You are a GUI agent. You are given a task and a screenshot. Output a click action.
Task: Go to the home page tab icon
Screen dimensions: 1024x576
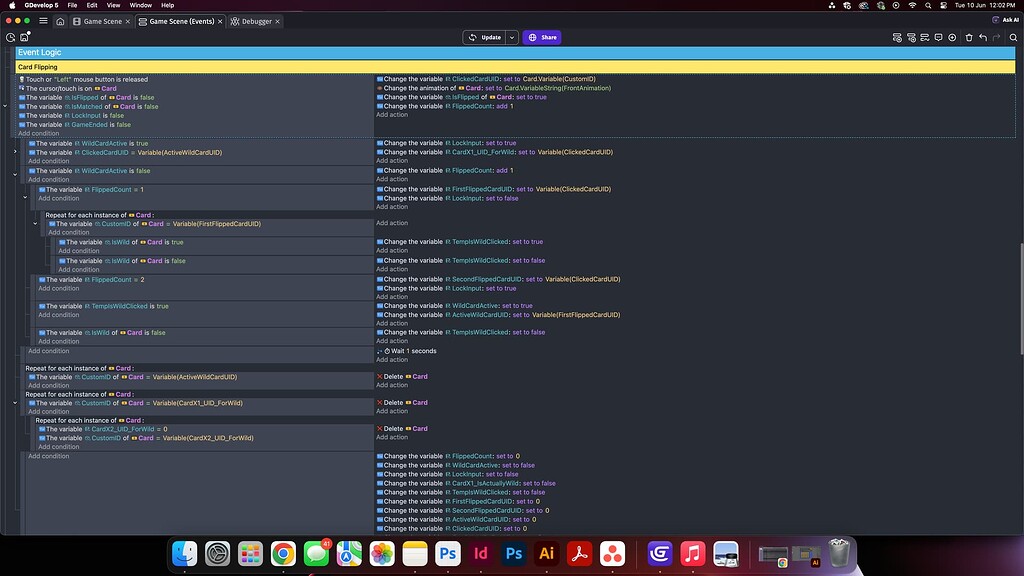(60, 21)
